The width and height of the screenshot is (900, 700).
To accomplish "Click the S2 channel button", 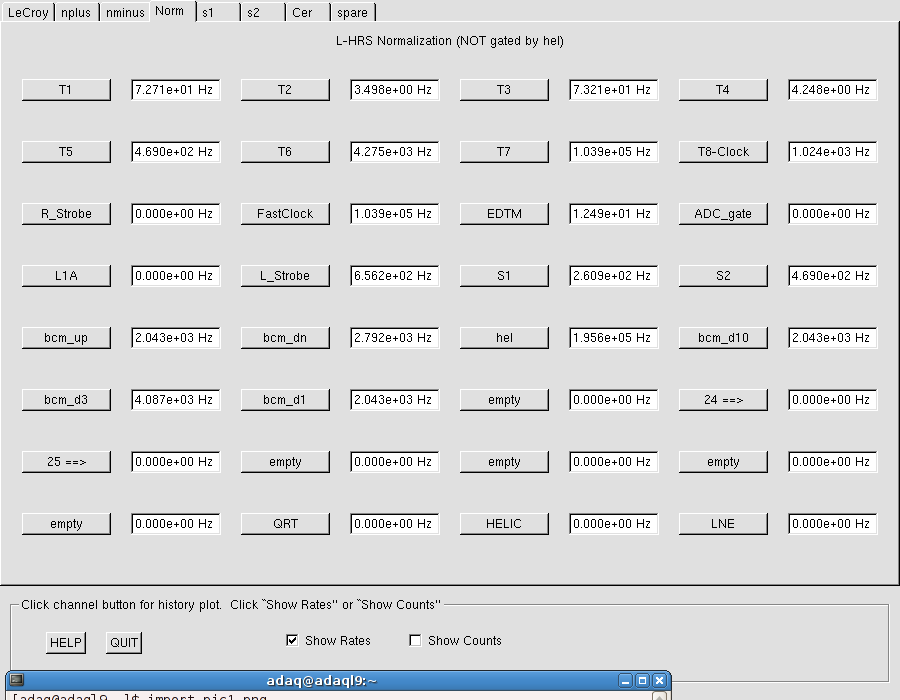I will [x=723, y=276].
